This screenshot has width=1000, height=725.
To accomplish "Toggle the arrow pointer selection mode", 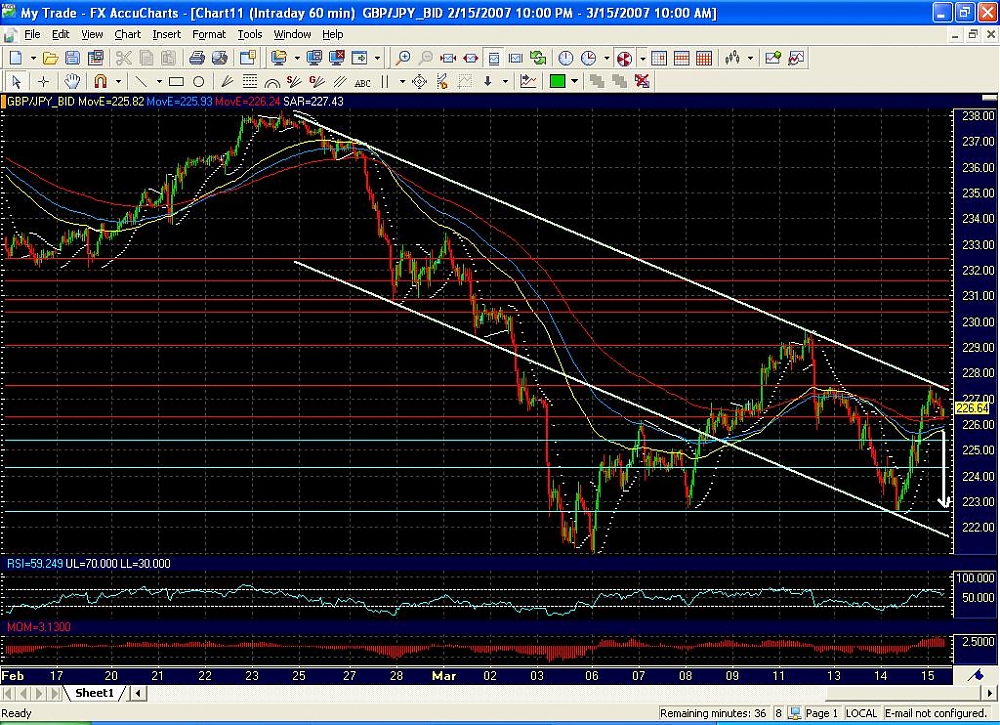I will [x=15, y=81].
